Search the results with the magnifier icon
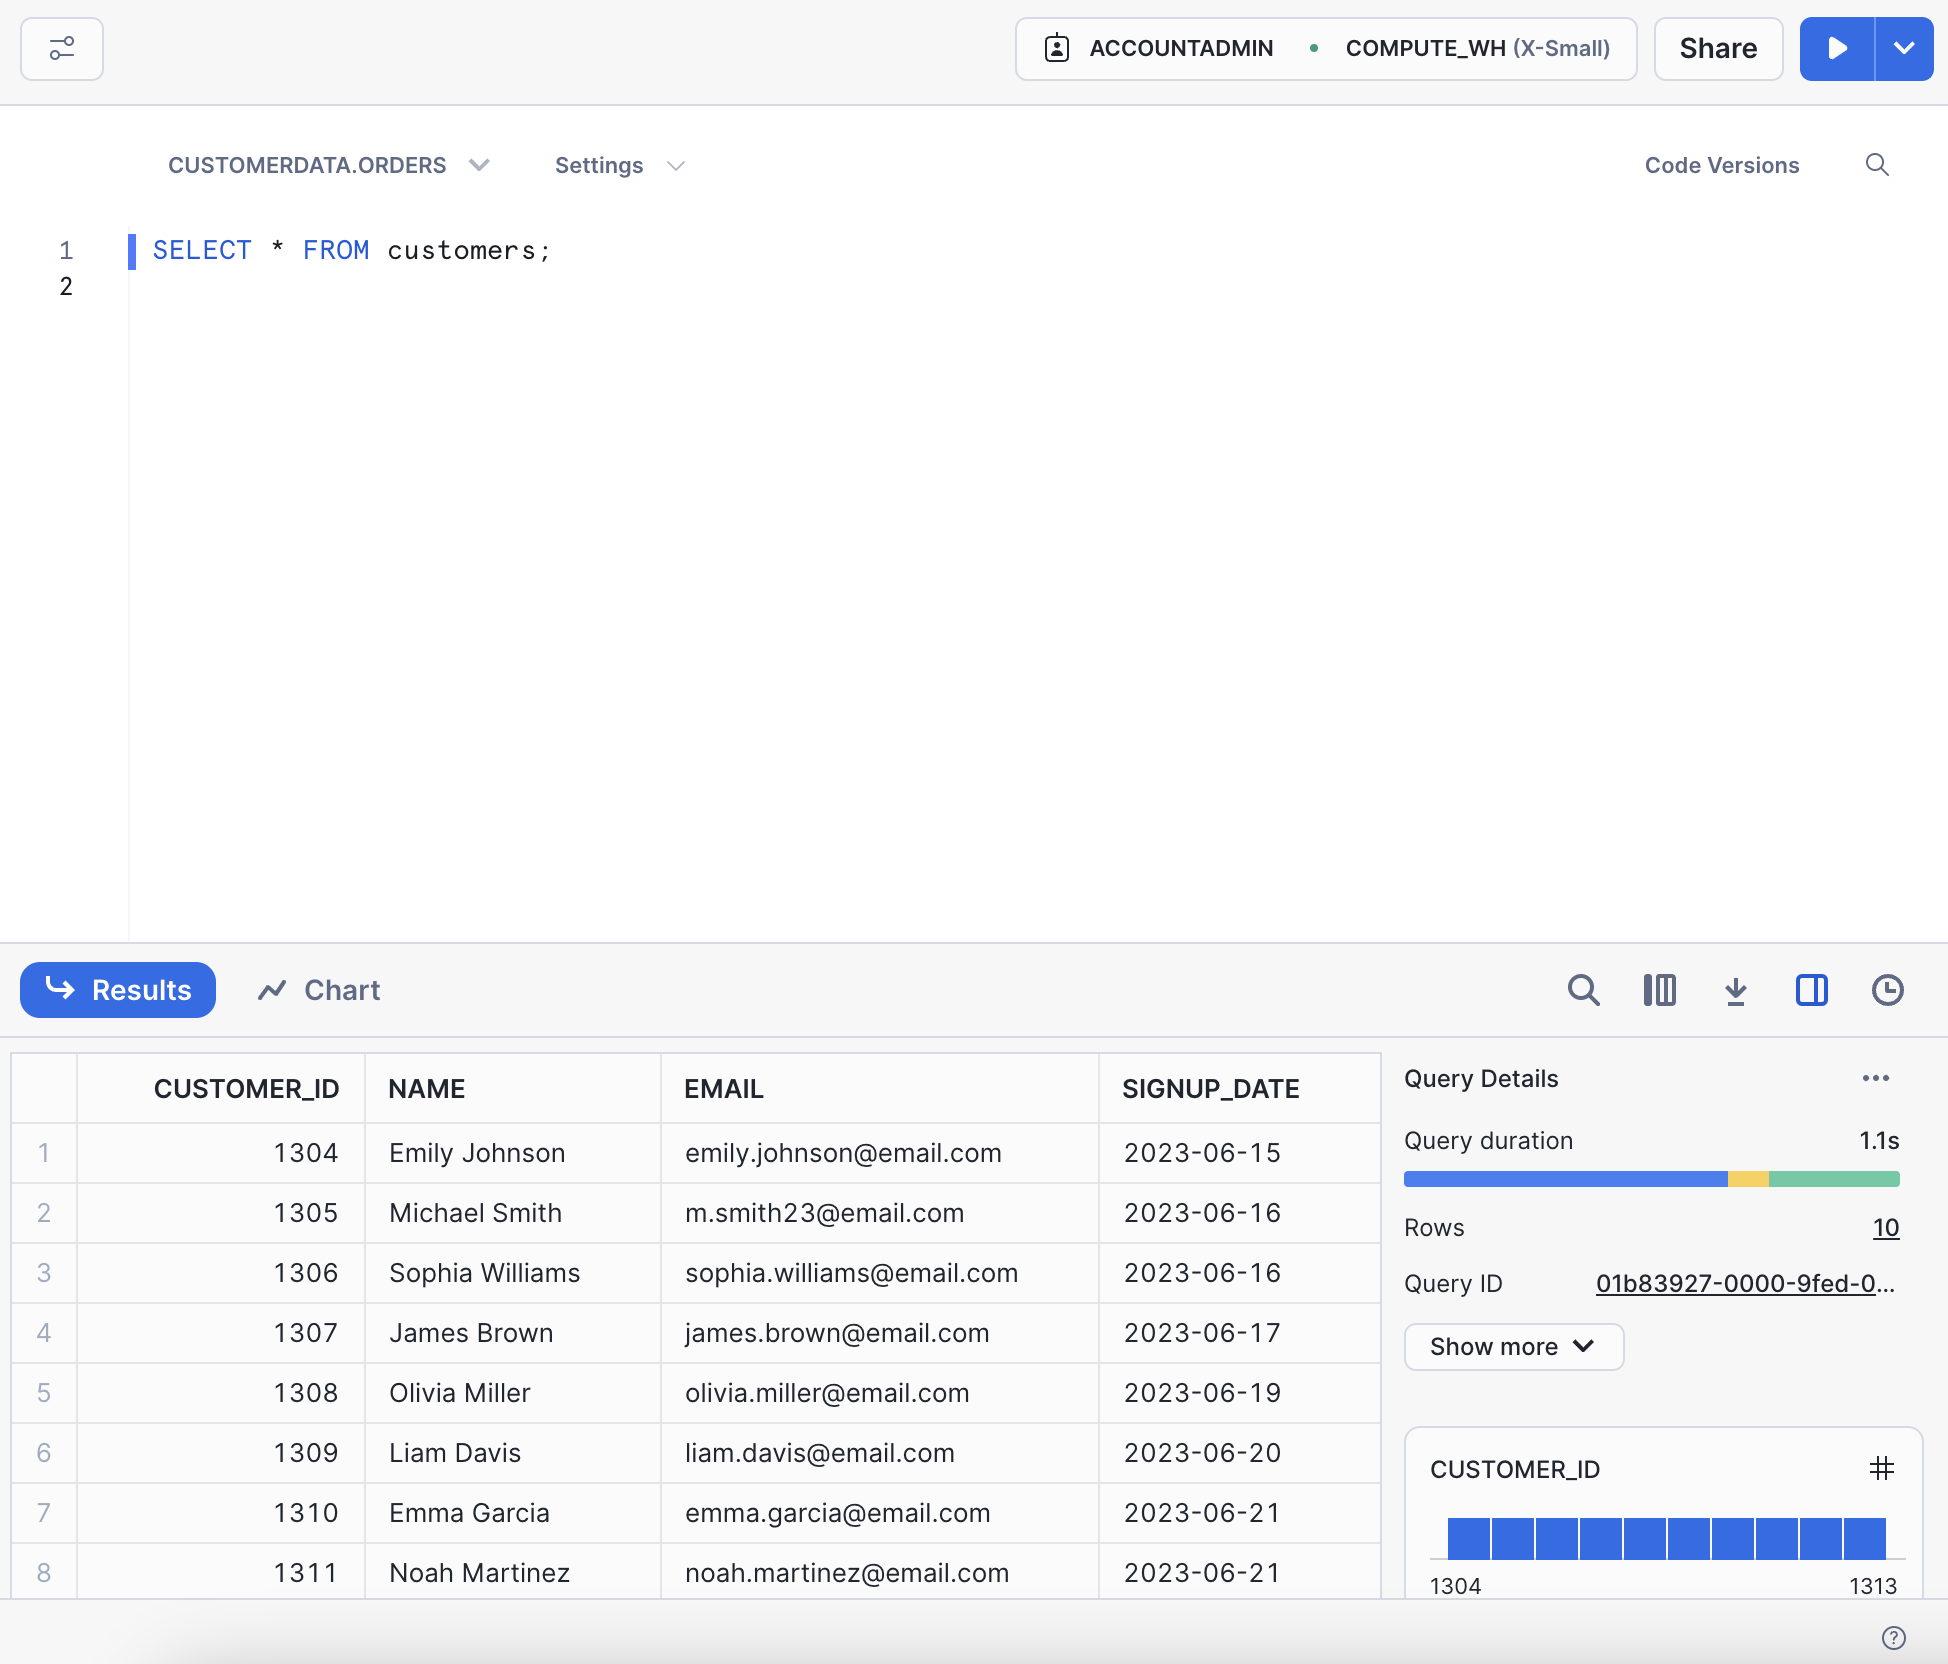Image resolution: width=1948 pixels, height=1664 pixels. [1583, 990]
